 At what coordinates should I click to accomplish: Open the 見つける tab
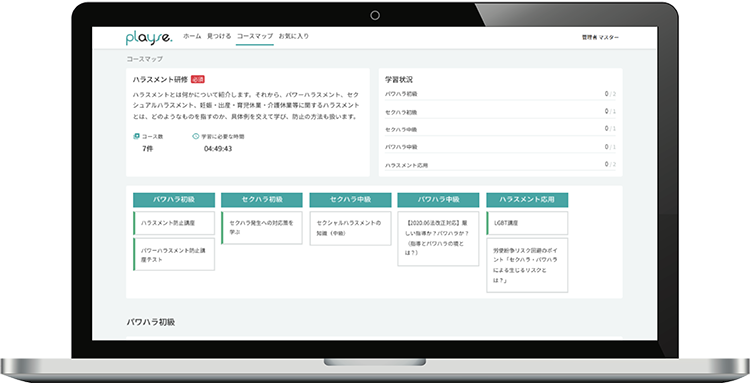[219, 36]
